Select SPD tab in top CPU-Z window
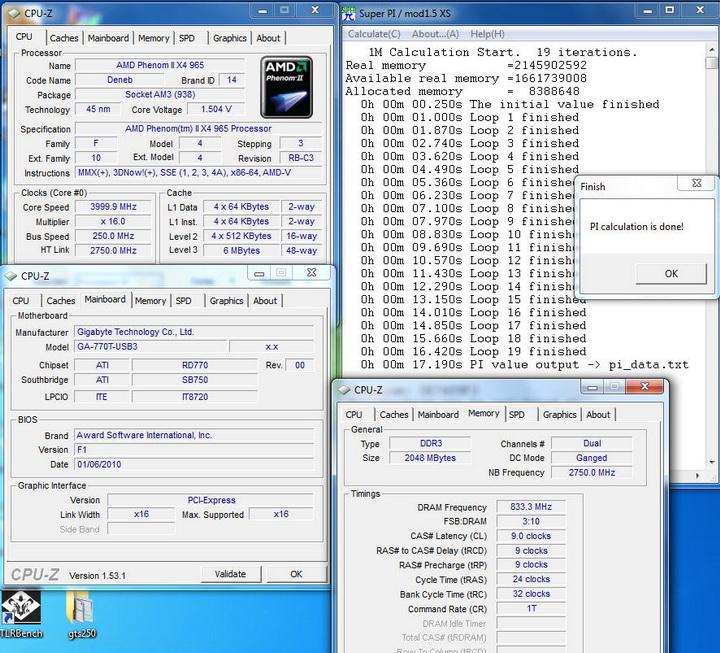The width and height of the screenshot is (720, 653). 186,38
